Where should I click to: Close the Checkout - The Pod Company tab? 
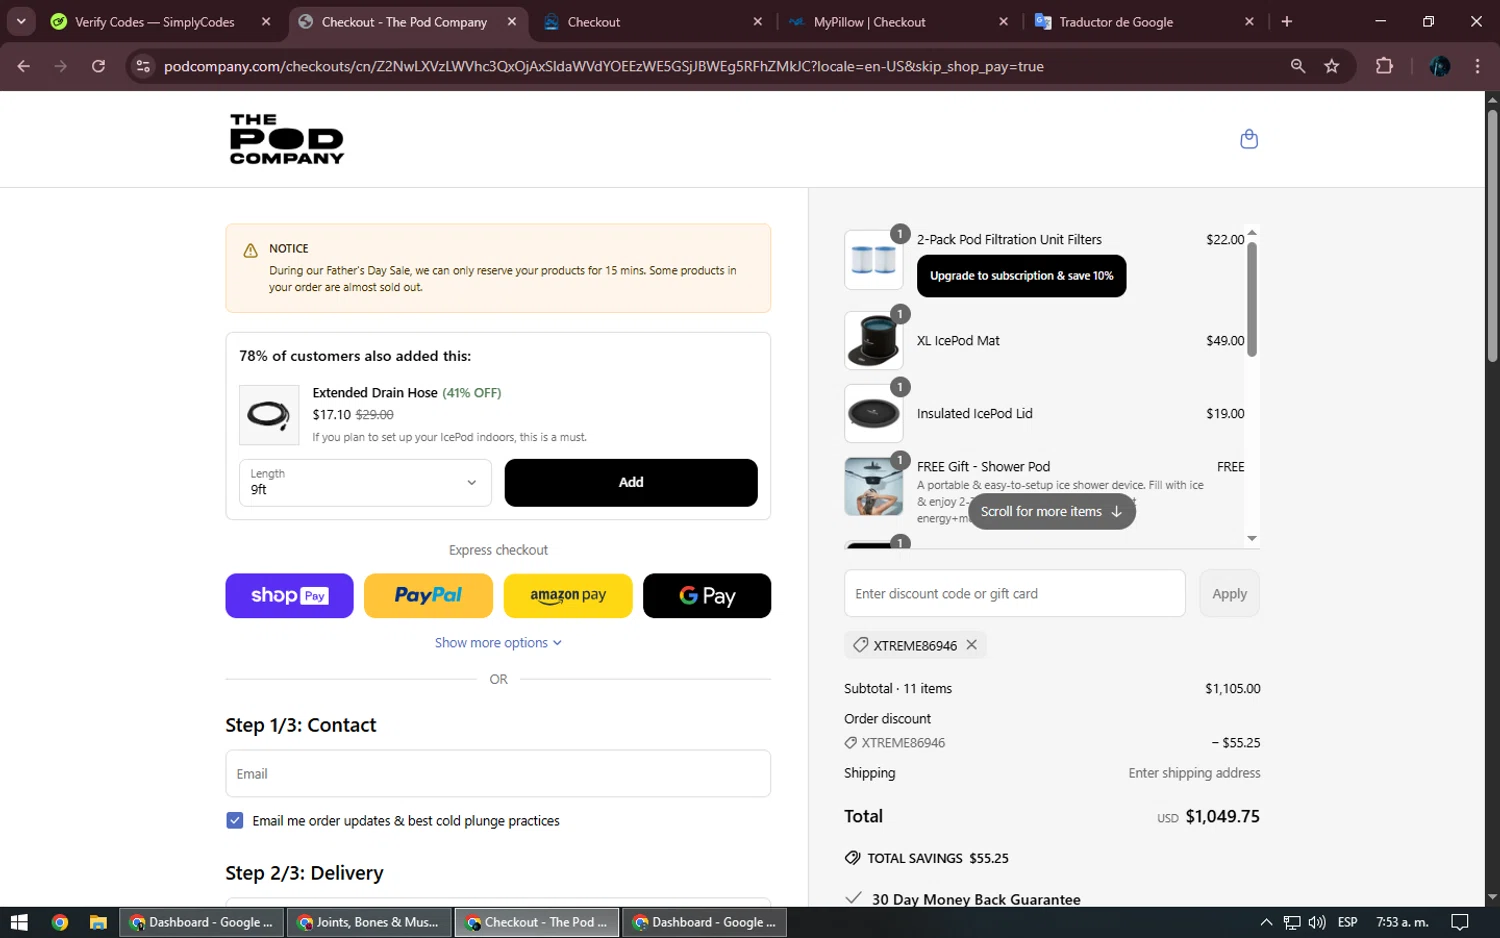pyautogui.click(x=512, y=22)
